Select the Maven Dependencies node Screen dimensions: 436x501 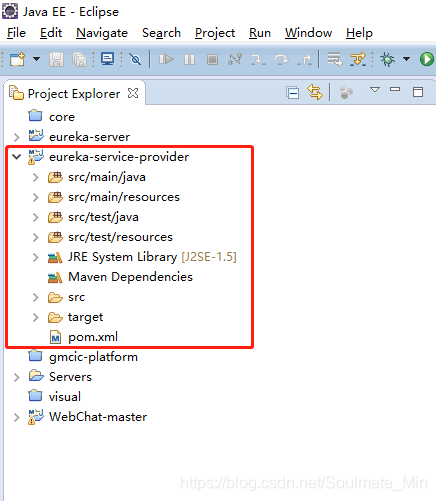coord(130,277)
